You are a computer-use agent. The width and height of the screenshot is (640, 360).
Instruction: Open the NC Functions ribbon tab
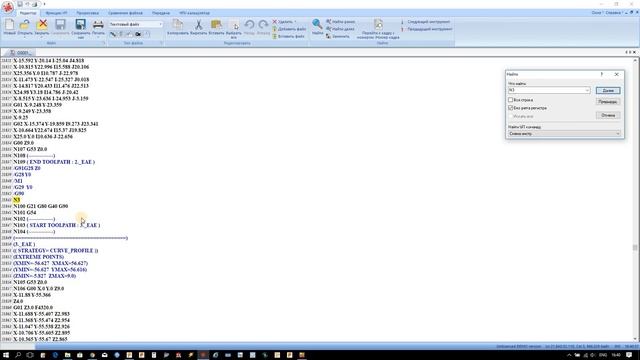tap(56, 13)
